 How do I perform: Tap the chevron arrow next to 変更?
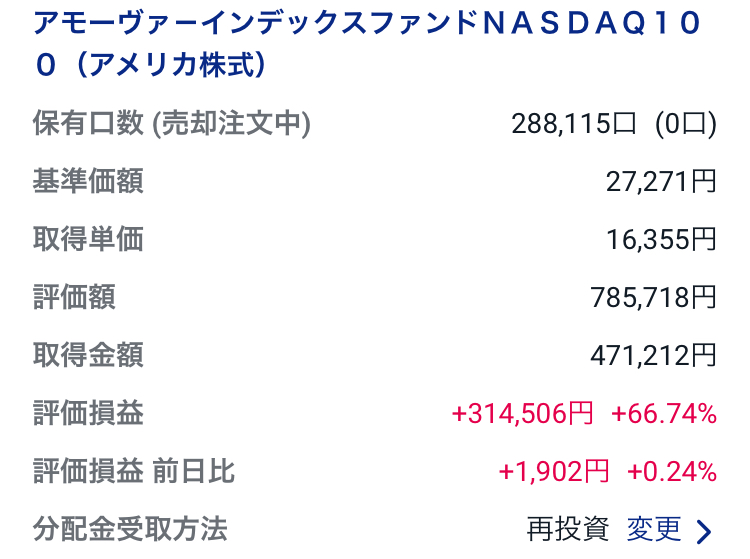704,530
